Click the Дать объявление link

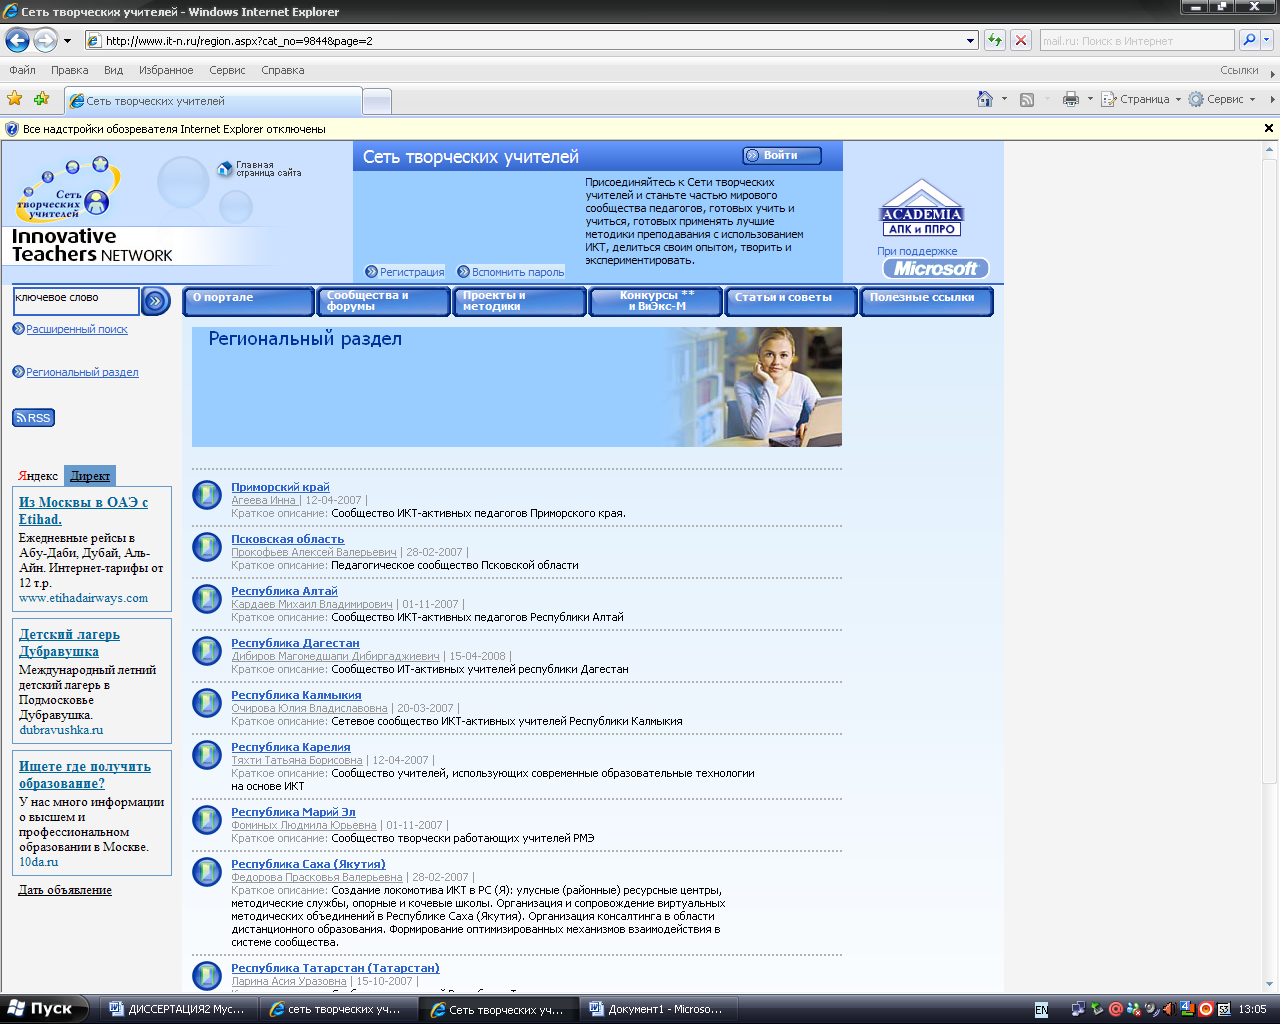pos(65,890)
